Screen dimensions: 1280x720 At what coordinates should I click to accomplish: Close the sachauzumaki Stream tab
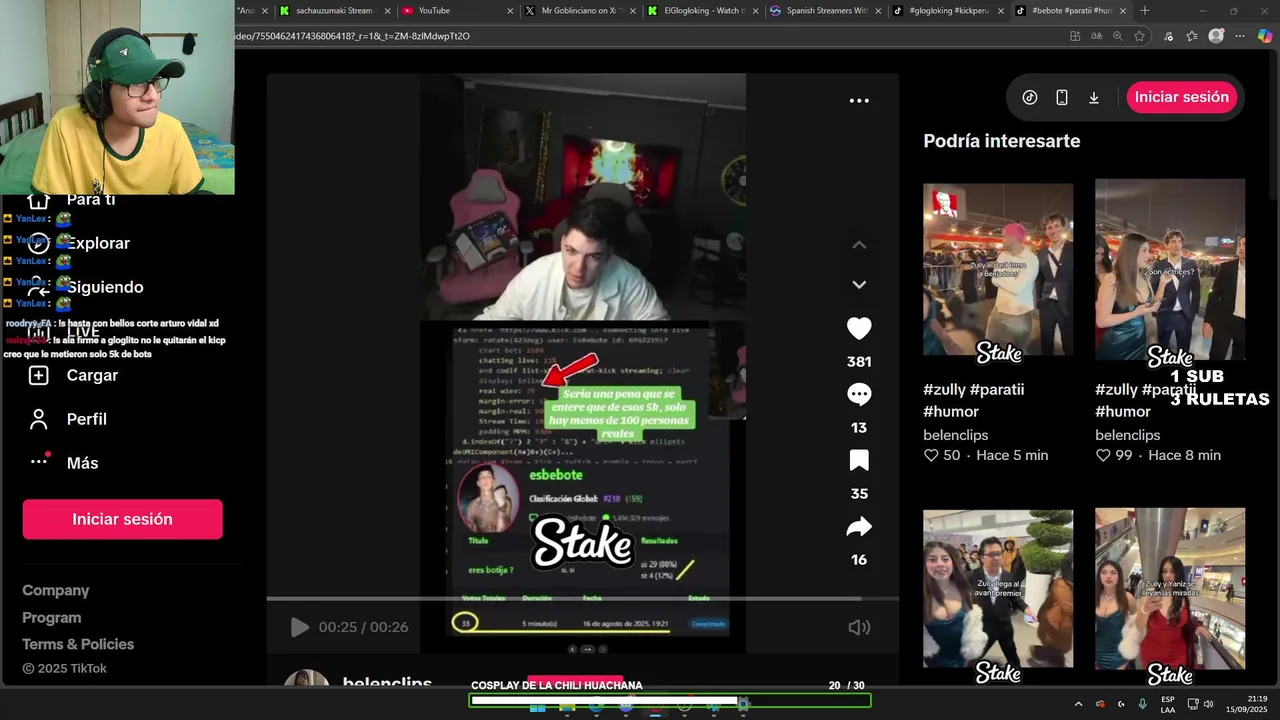tap(387, 11)
